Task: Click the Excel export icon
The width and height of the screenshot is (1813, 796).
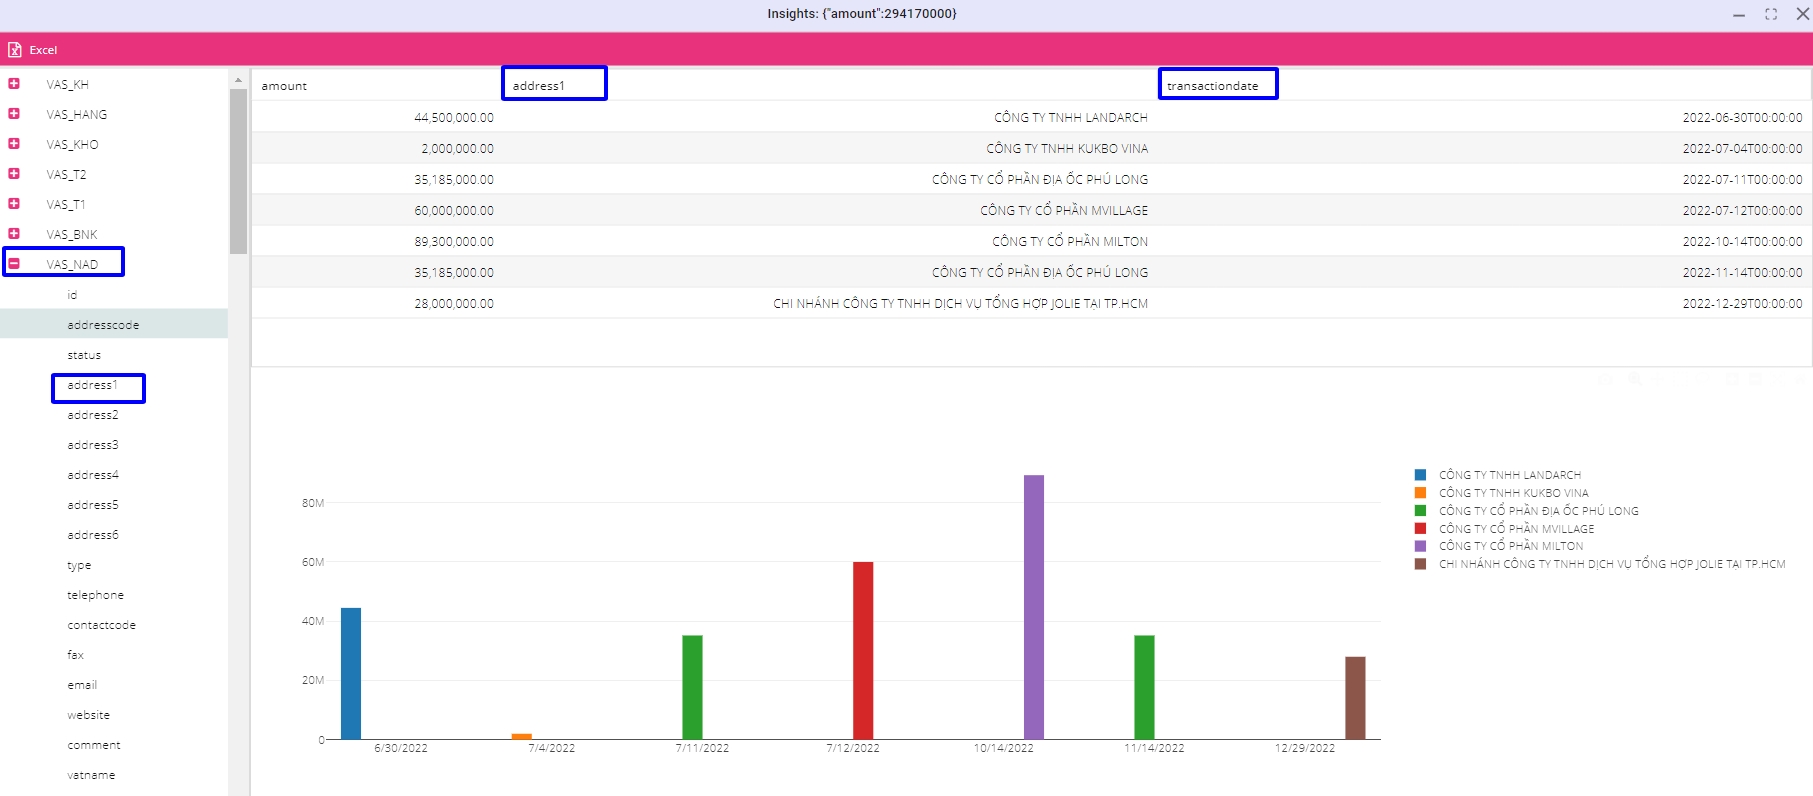Action: pyautogui.click(x=15, y=50)
